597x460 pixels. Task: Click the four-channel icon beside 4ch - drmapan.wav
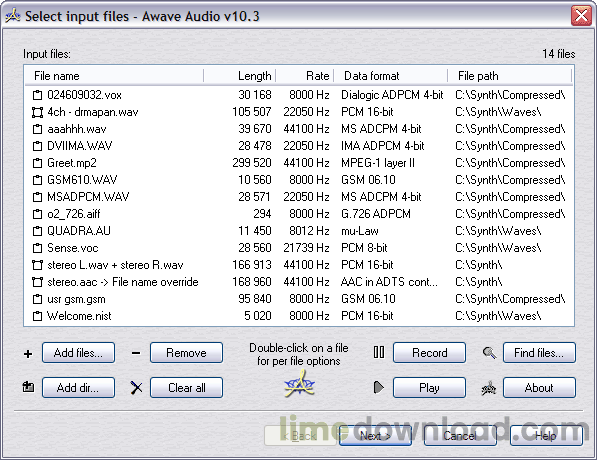[37, 112]
